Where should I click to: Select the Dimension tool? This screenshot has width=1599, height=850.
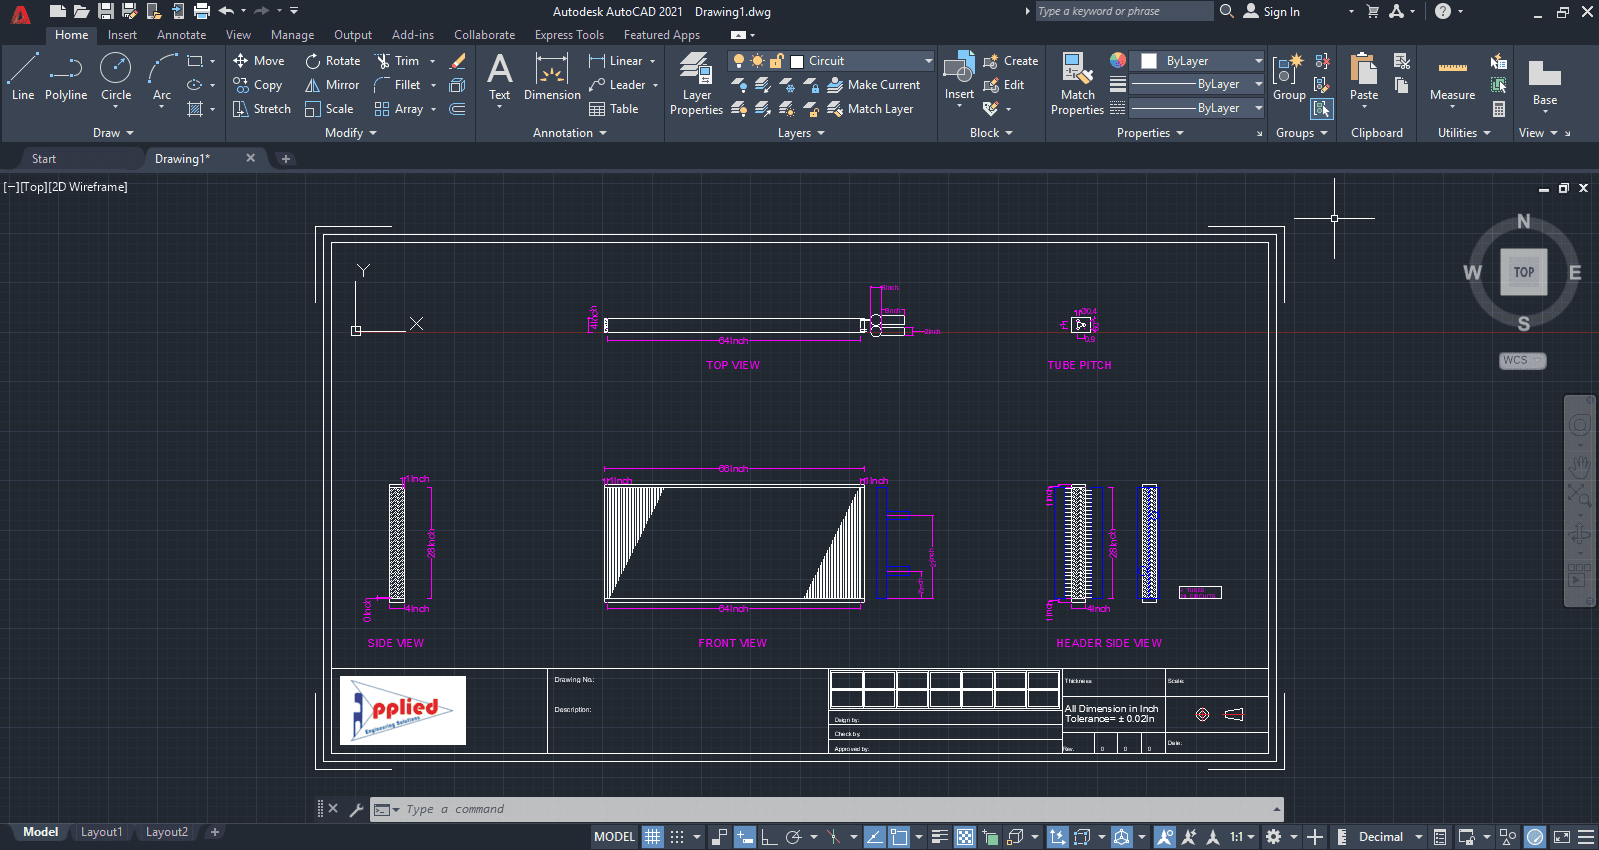tap(552, 77)
